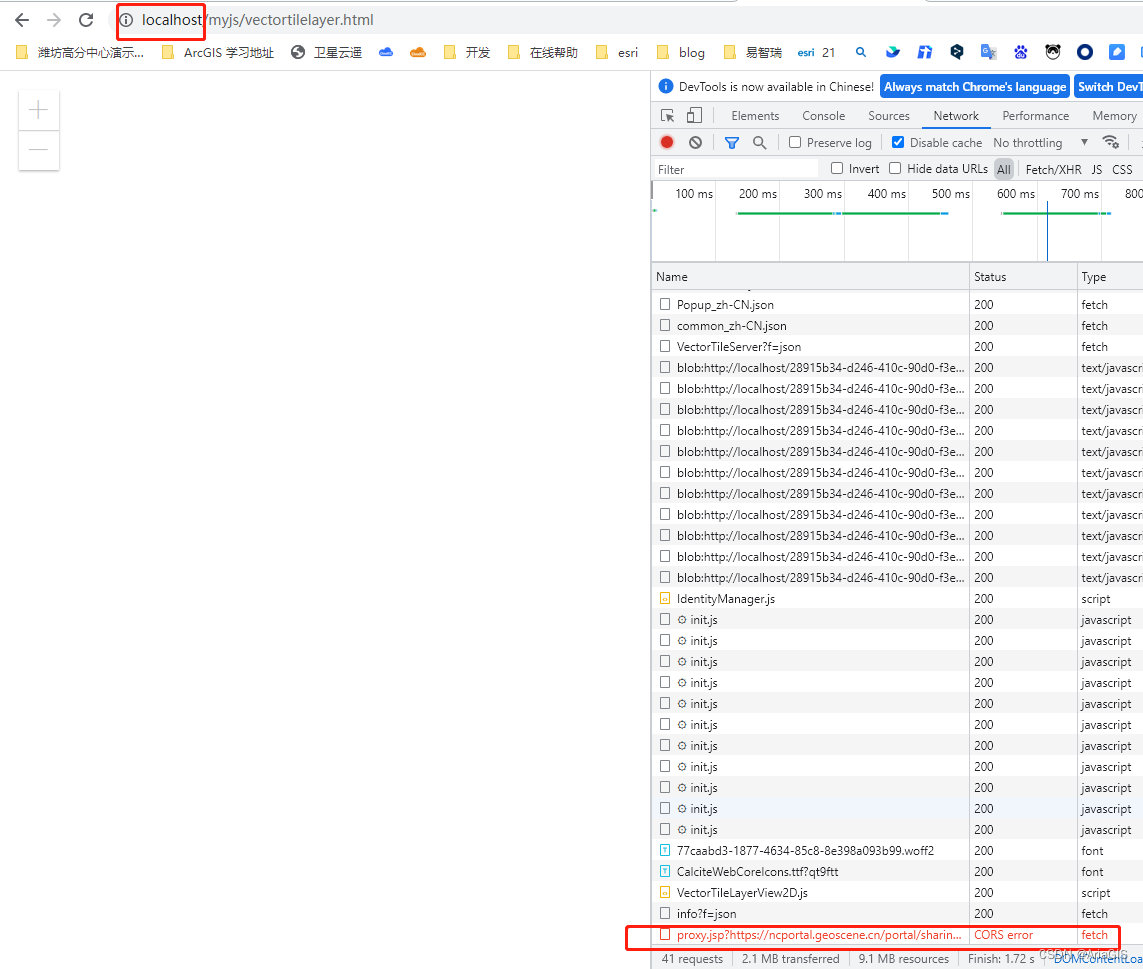Select the VectorTileLayerView2D.js request row
Image resolution: width=1143 pixels, height=969 pixels.
click(897, 892)
